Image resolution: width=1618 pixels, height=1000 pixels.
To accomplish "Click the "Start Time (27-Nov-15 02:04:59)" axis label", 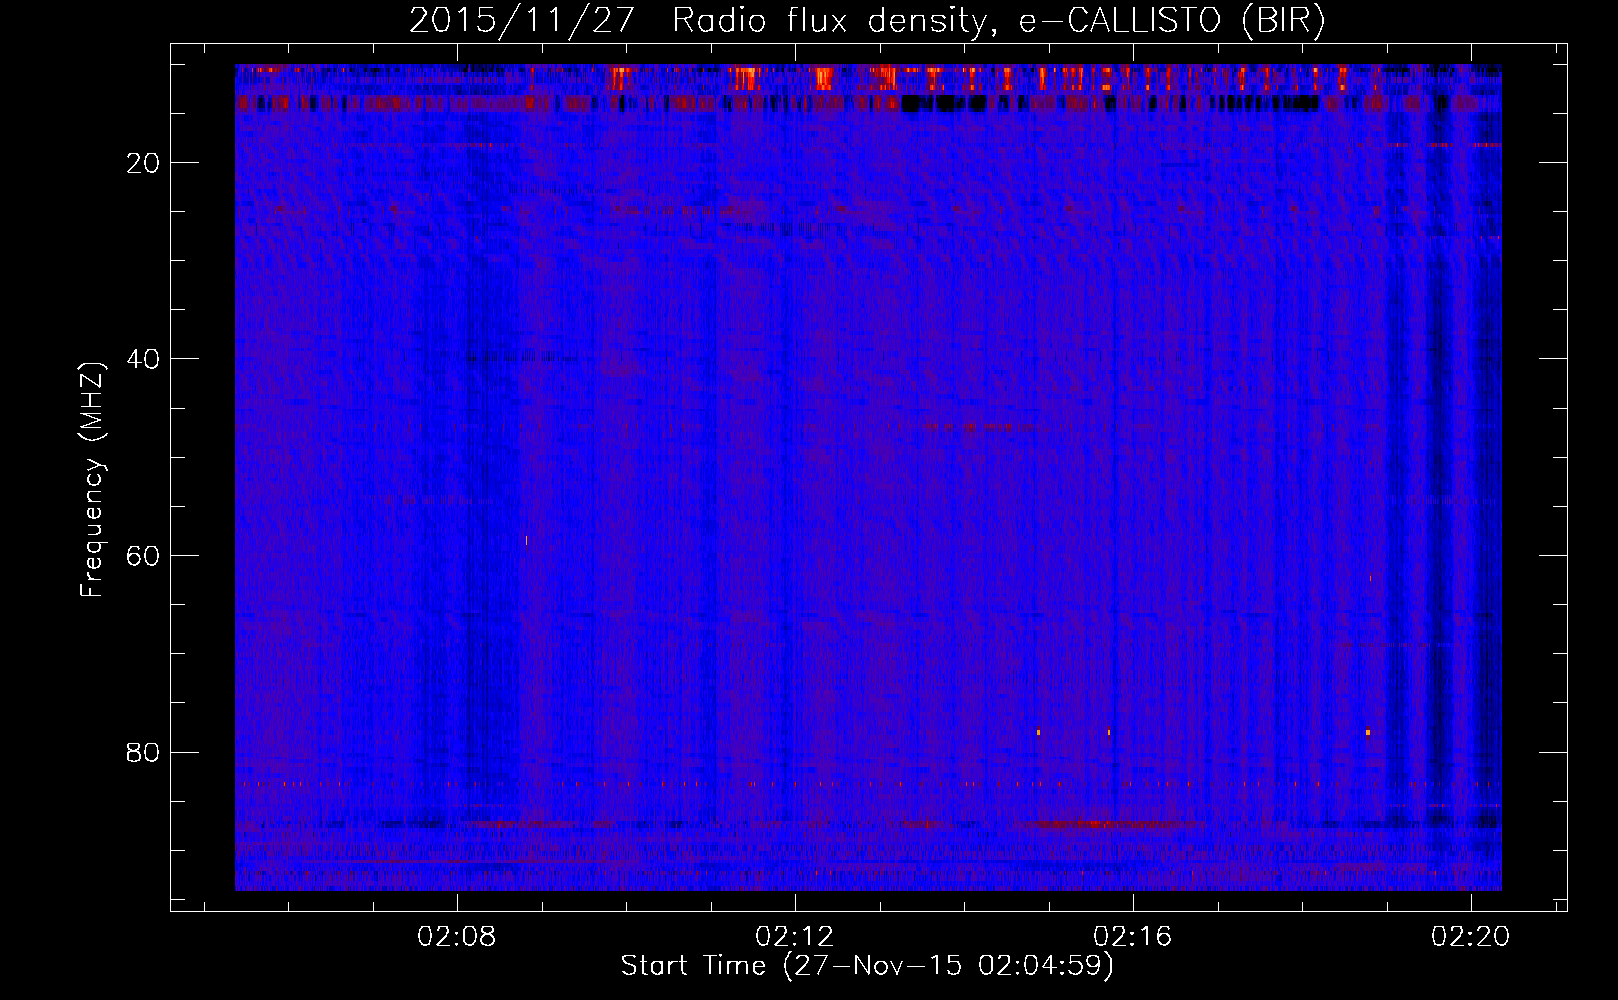I will [867, 966].
